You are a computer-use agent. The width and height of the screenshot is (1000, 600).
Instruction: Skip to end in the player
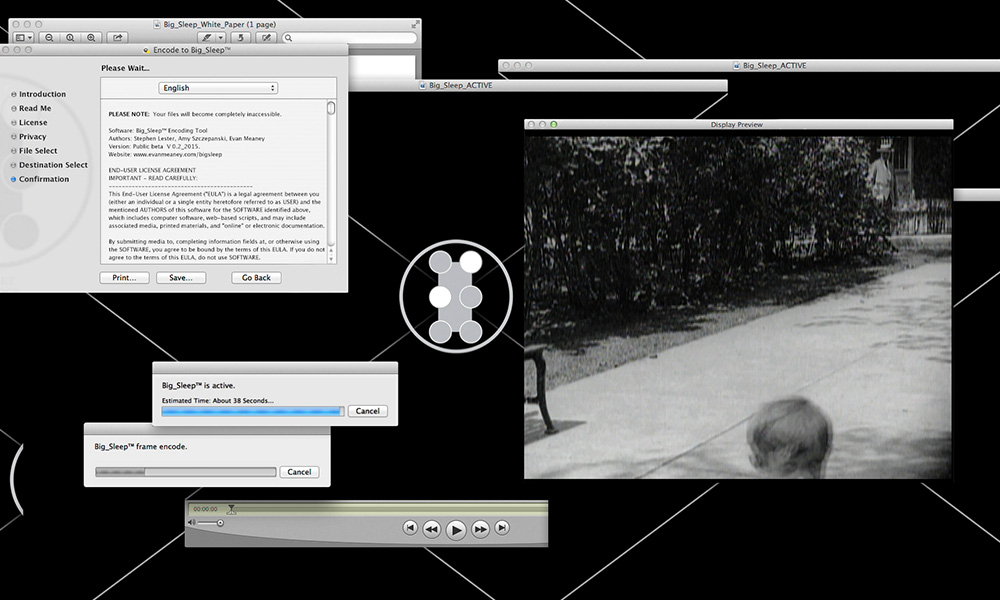(x=502, y=528)
